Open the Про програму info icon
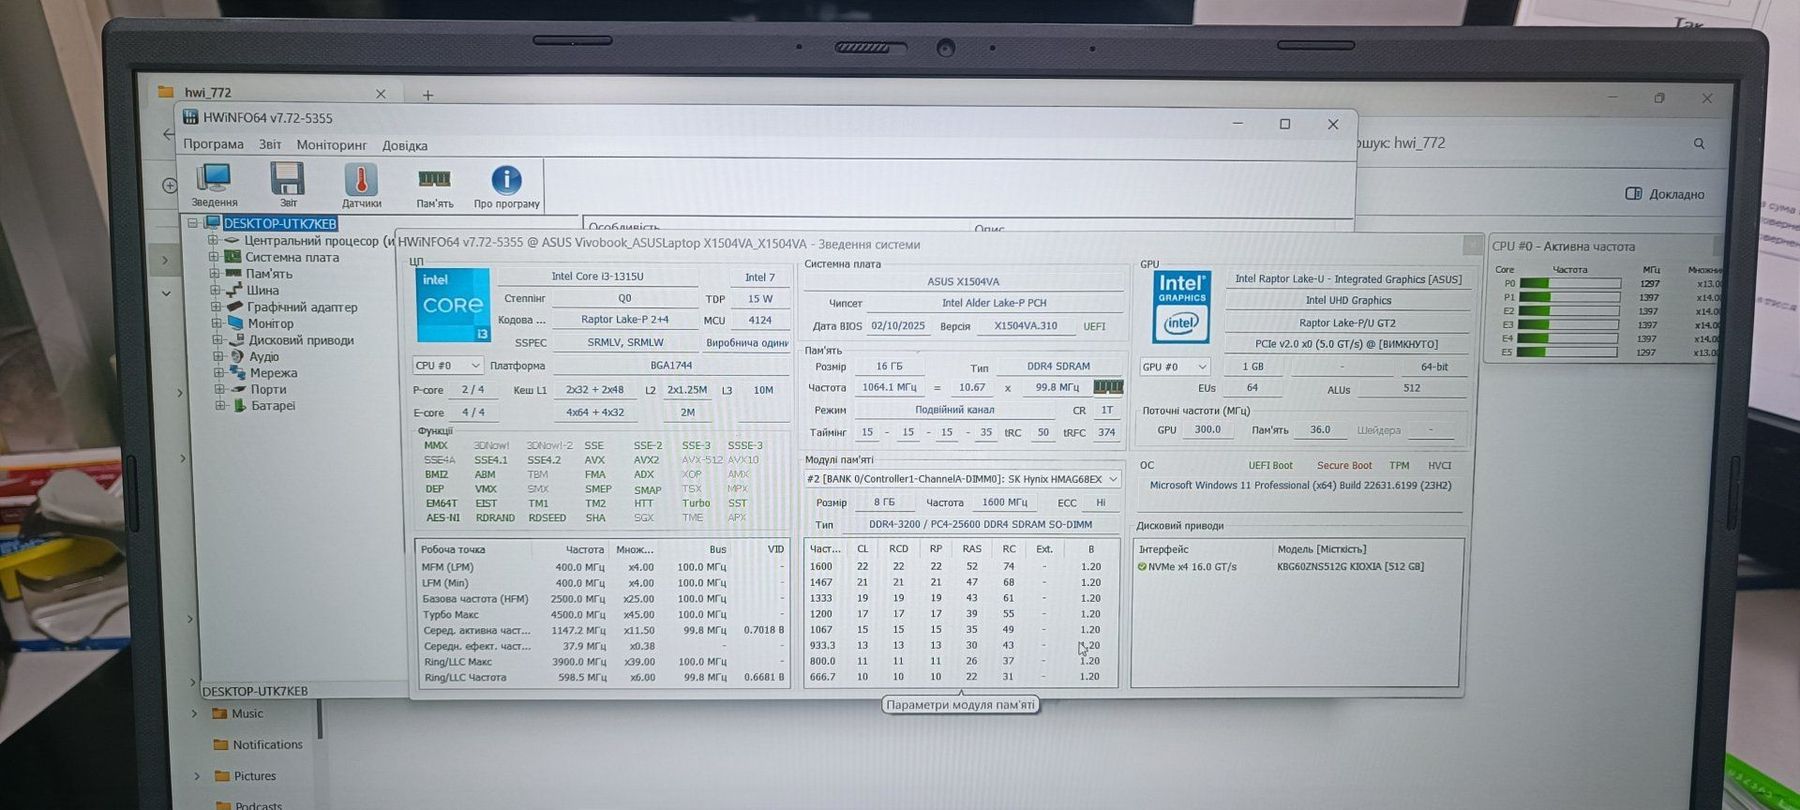 (x=506, y=181)
